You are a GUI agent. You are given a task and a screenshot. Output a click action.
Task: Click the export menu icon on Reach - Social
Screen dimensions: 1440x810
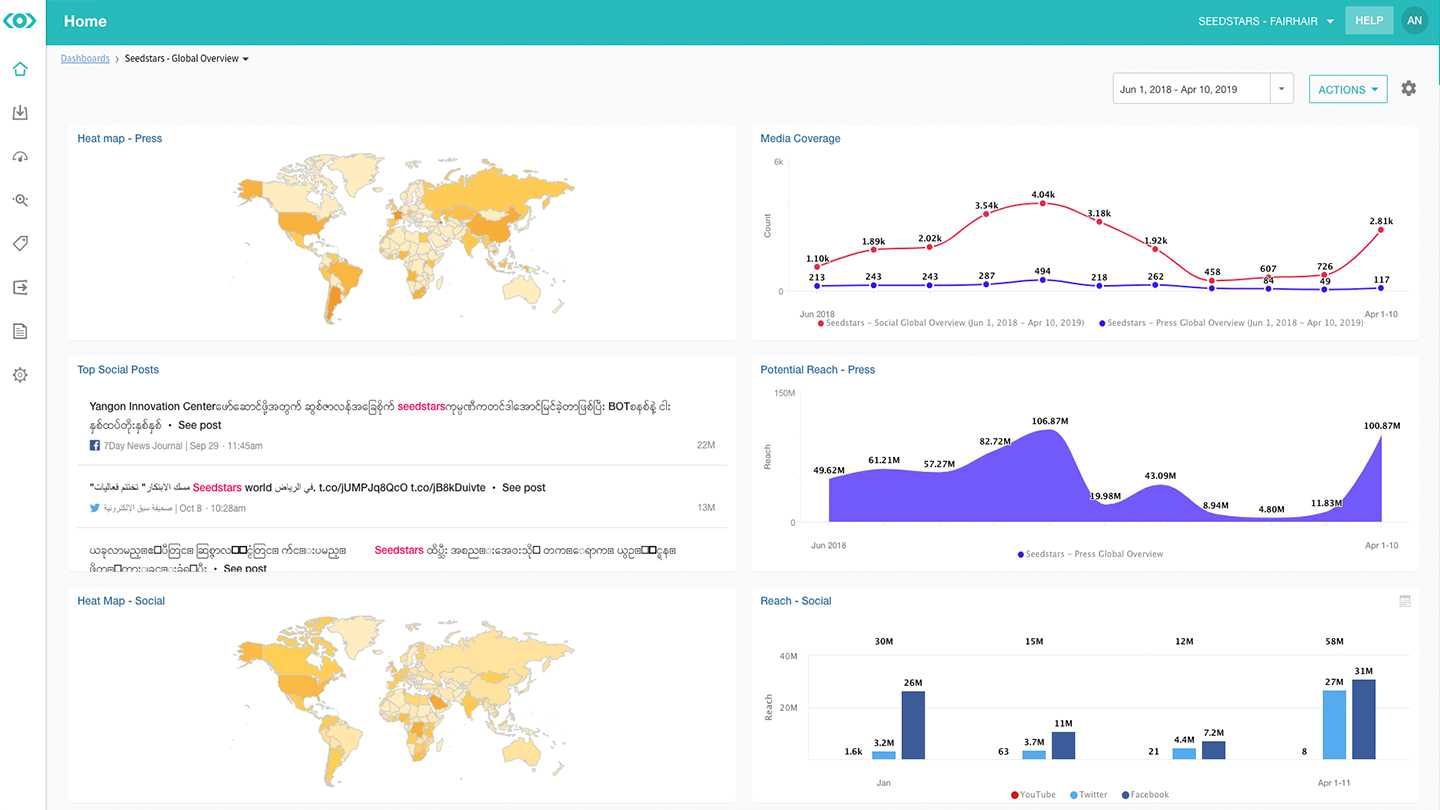pyautogui.click(x=1404, y=601)
